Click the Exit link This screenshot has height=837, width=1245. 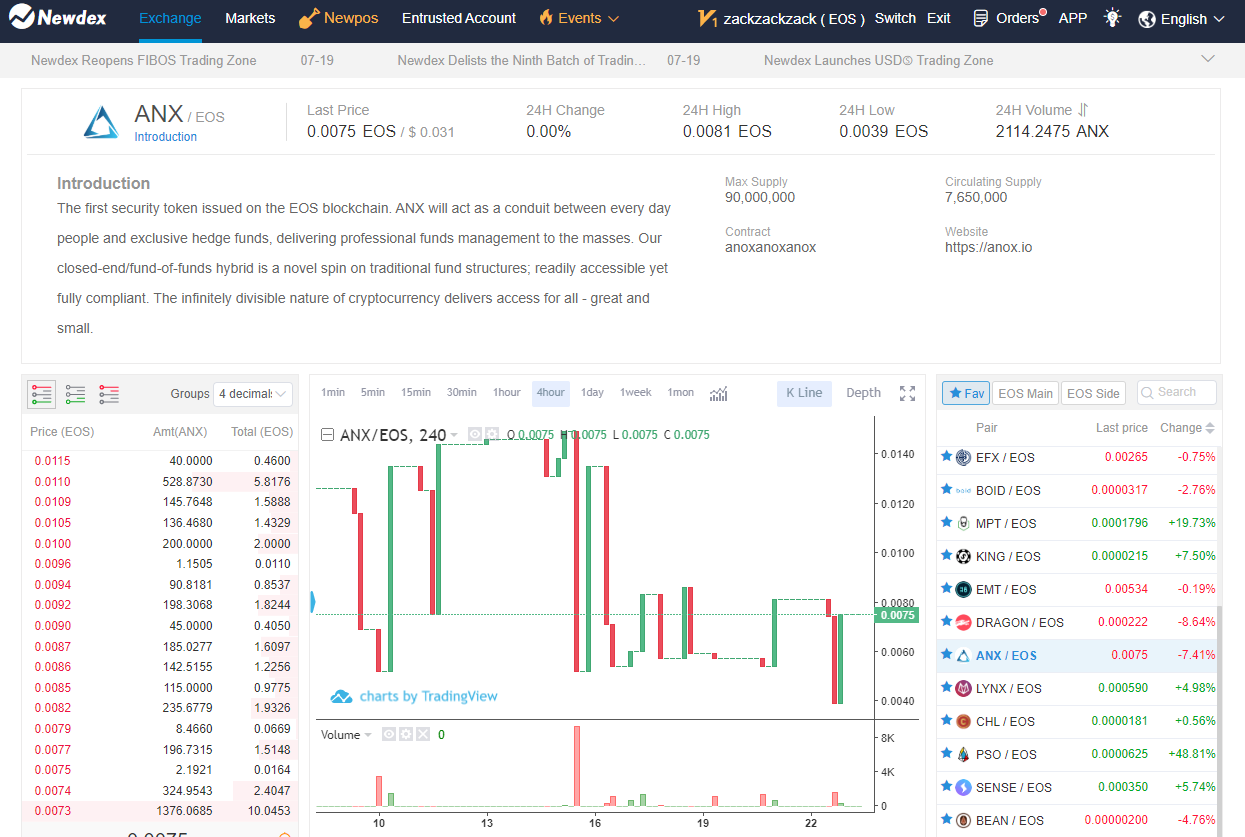939,18
